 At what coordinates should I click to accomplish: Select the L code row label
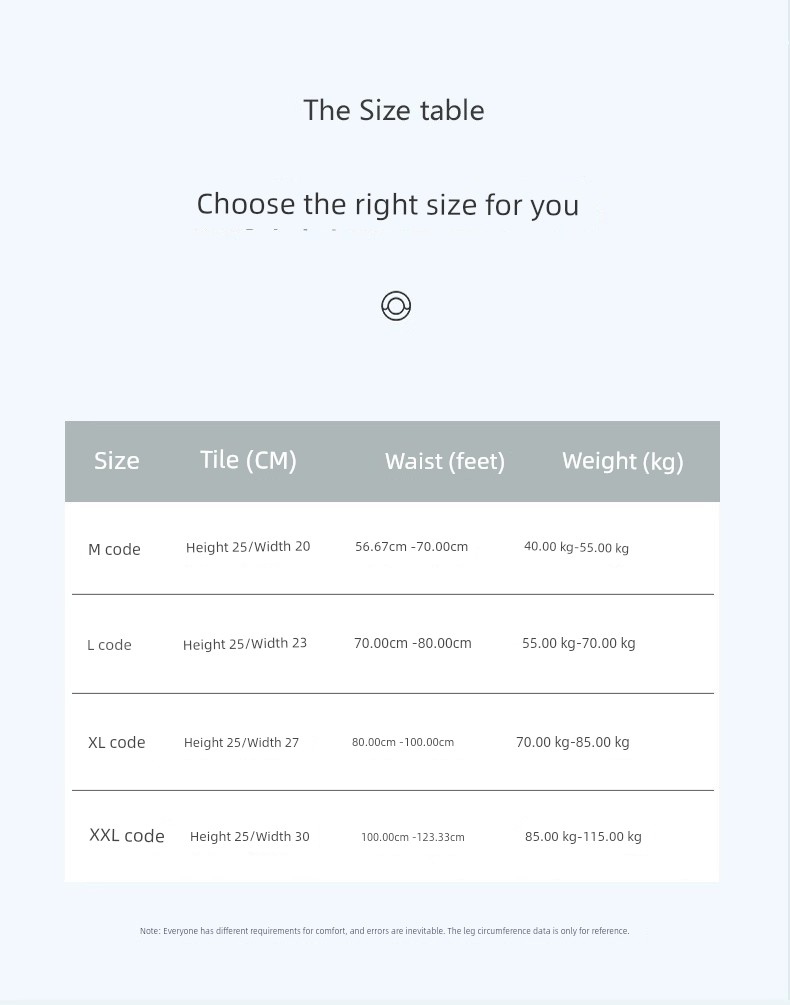point(110,645)
